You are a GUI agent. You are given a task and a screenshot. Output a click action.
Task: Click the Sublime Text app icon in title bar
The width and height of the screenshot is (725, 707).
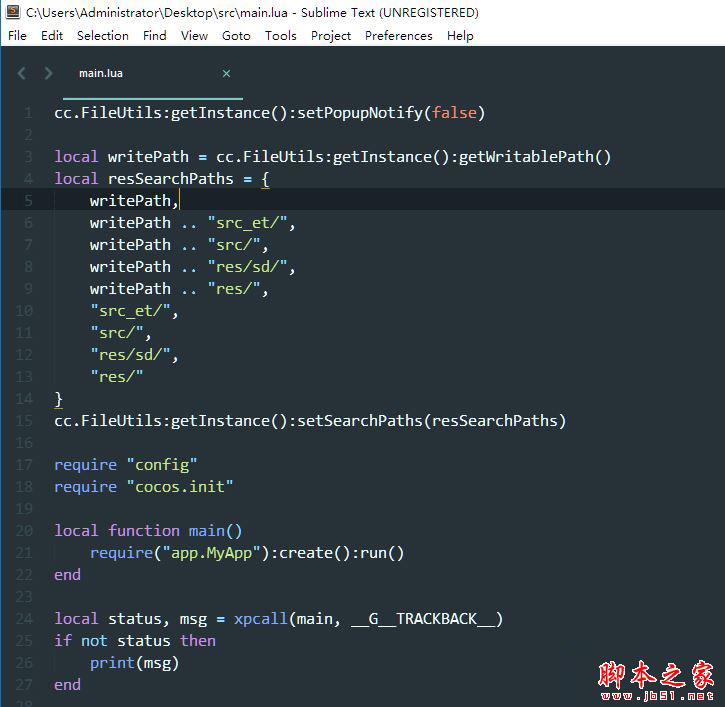(x=12, y=12)
